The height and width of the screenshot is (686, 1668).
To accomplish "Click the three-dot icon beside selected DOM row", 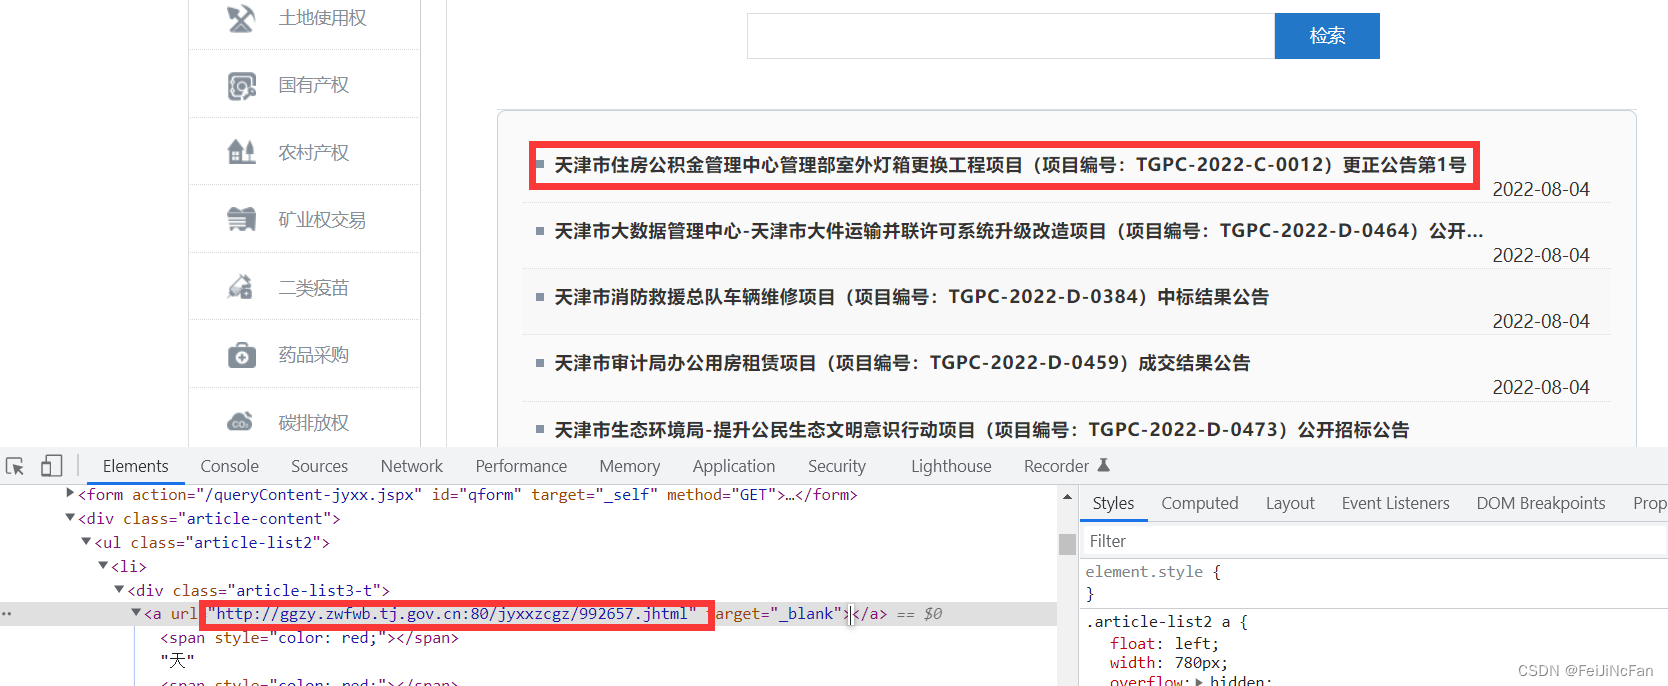I will click(7, 614).
